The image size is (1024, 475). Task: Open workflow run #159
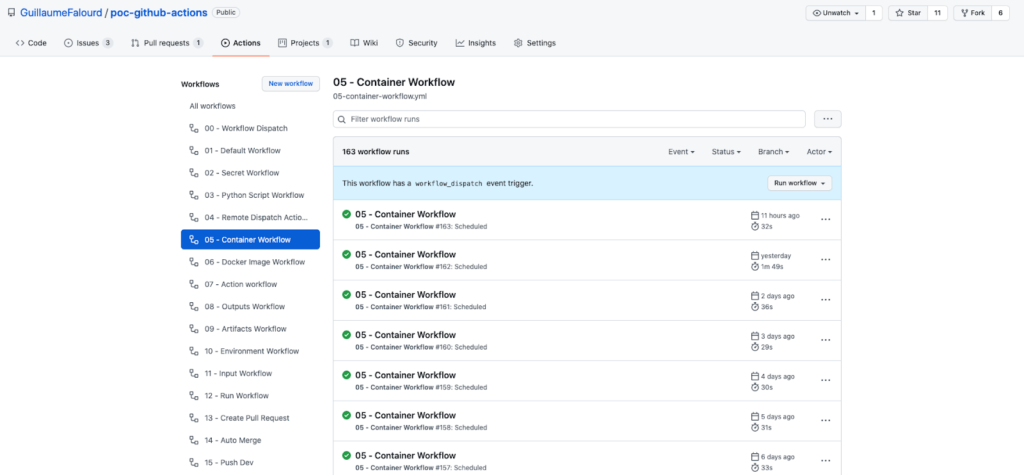(x=405, y=375)
